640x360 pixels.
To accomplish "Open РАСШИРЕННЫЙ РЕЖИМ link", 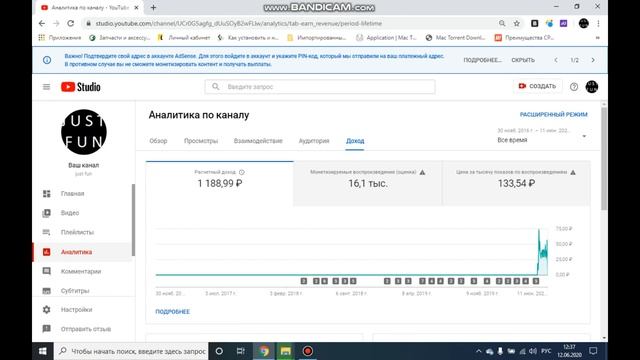I will [553, 115].
